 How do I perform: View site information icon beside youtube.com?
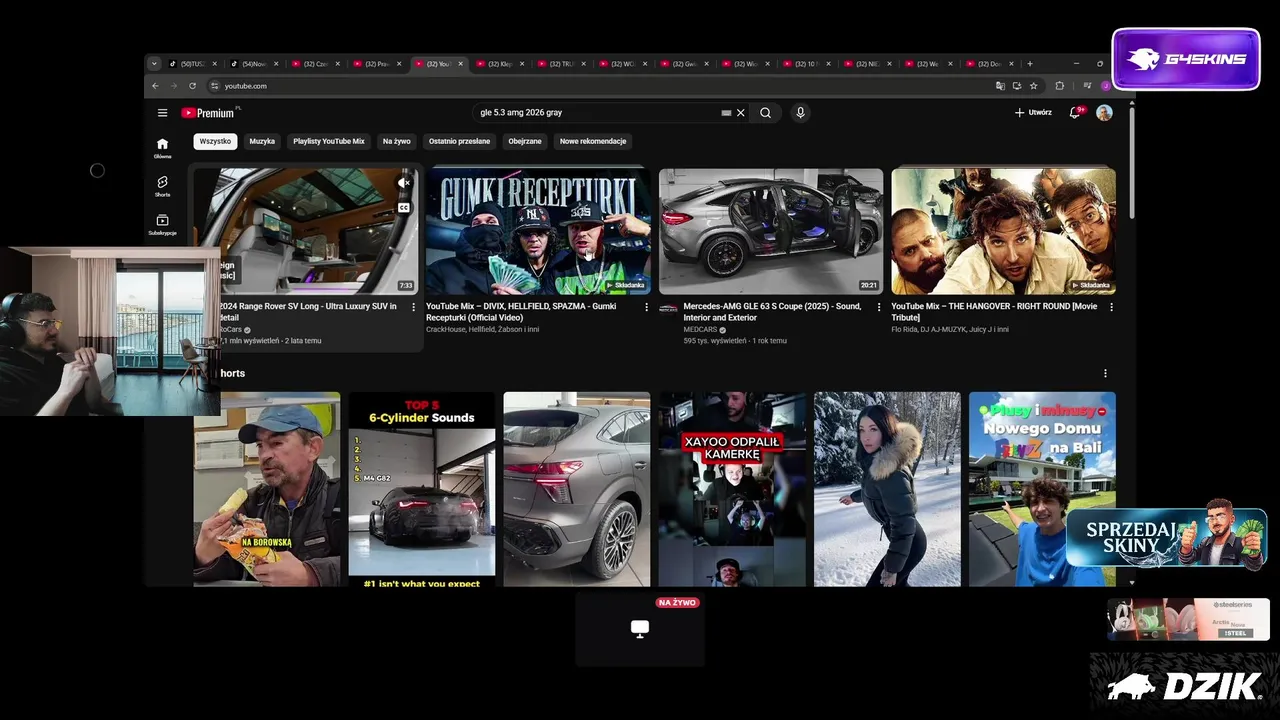(214, 86)
